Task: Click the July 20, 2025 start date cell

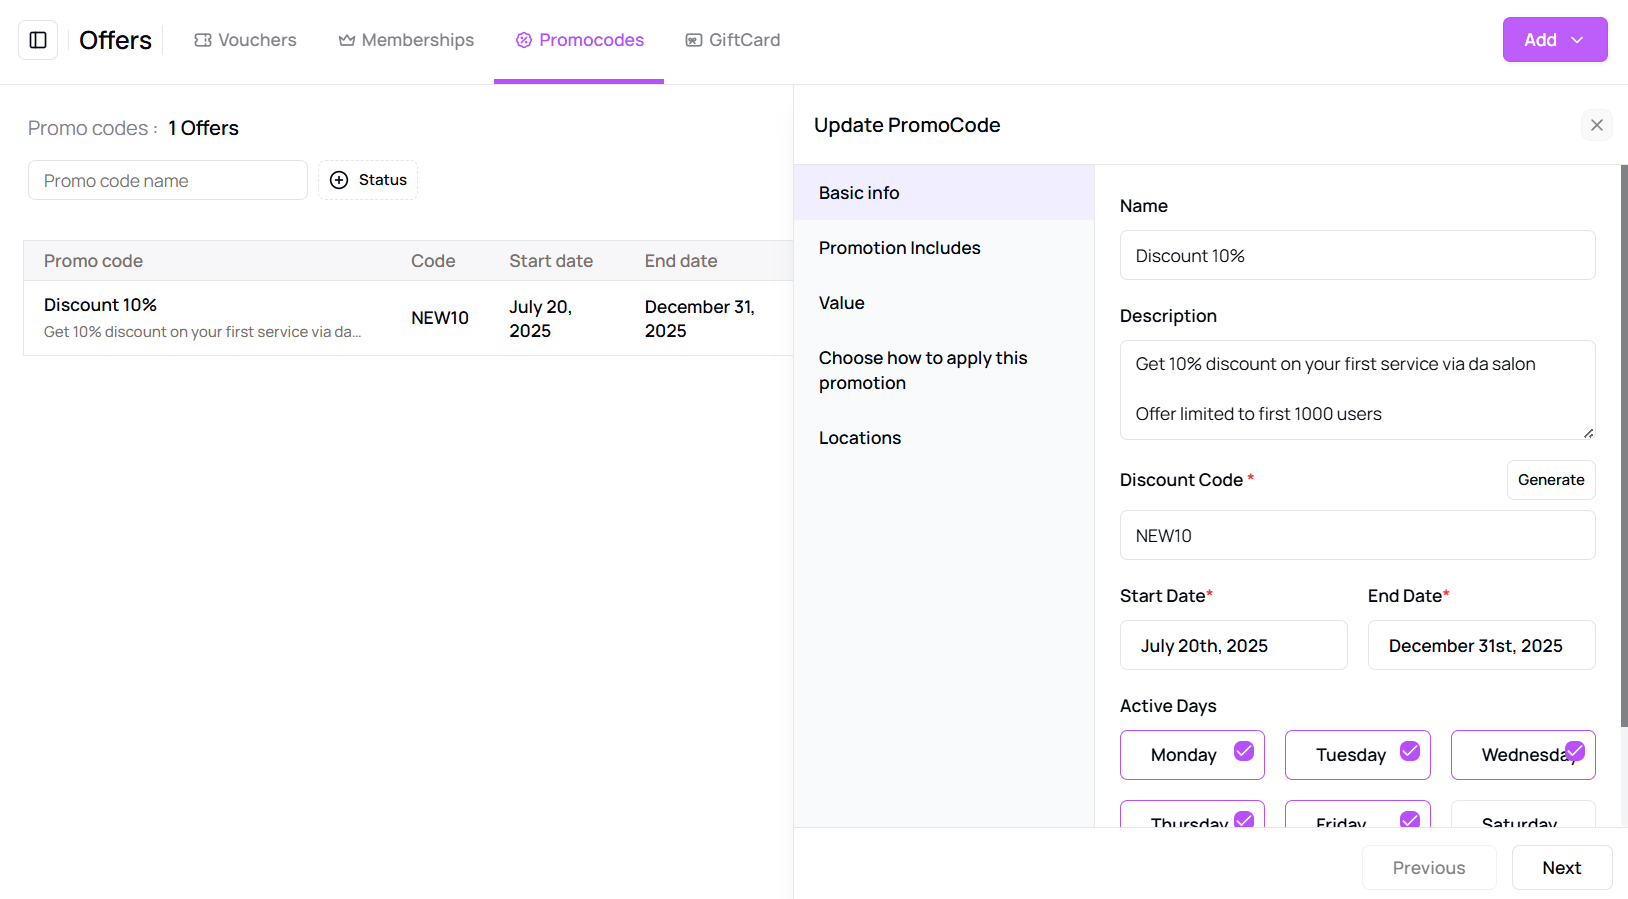Action: 541,318
